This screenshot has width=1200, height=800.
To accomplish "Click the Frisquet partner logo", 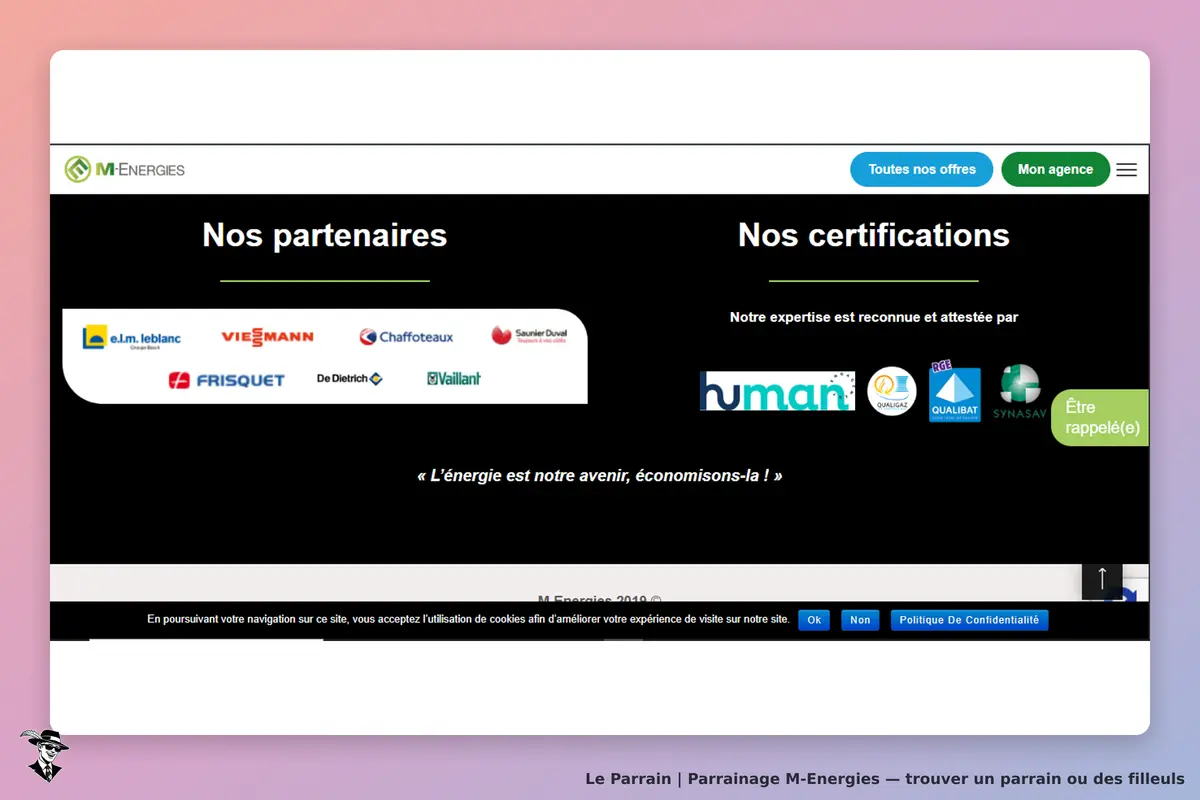I will tap(227, 380).
